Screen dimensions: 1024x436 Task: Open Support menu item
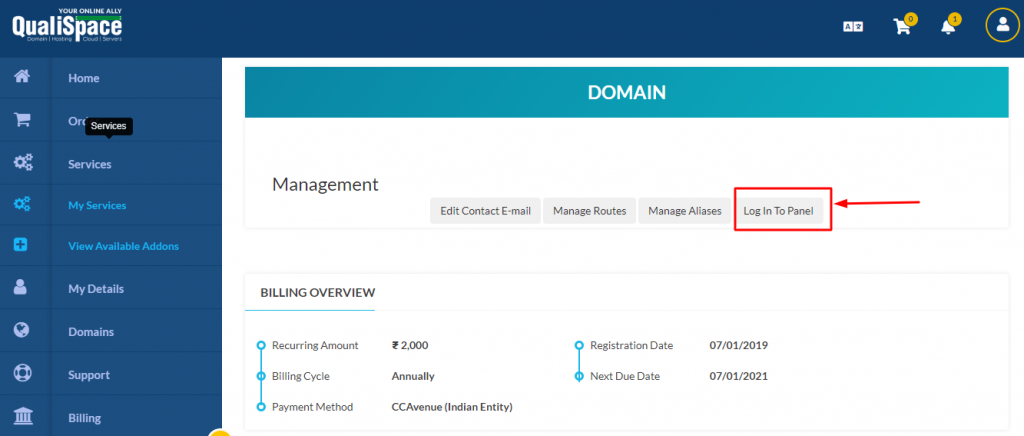pyautogui.click(x=89, y=375)
